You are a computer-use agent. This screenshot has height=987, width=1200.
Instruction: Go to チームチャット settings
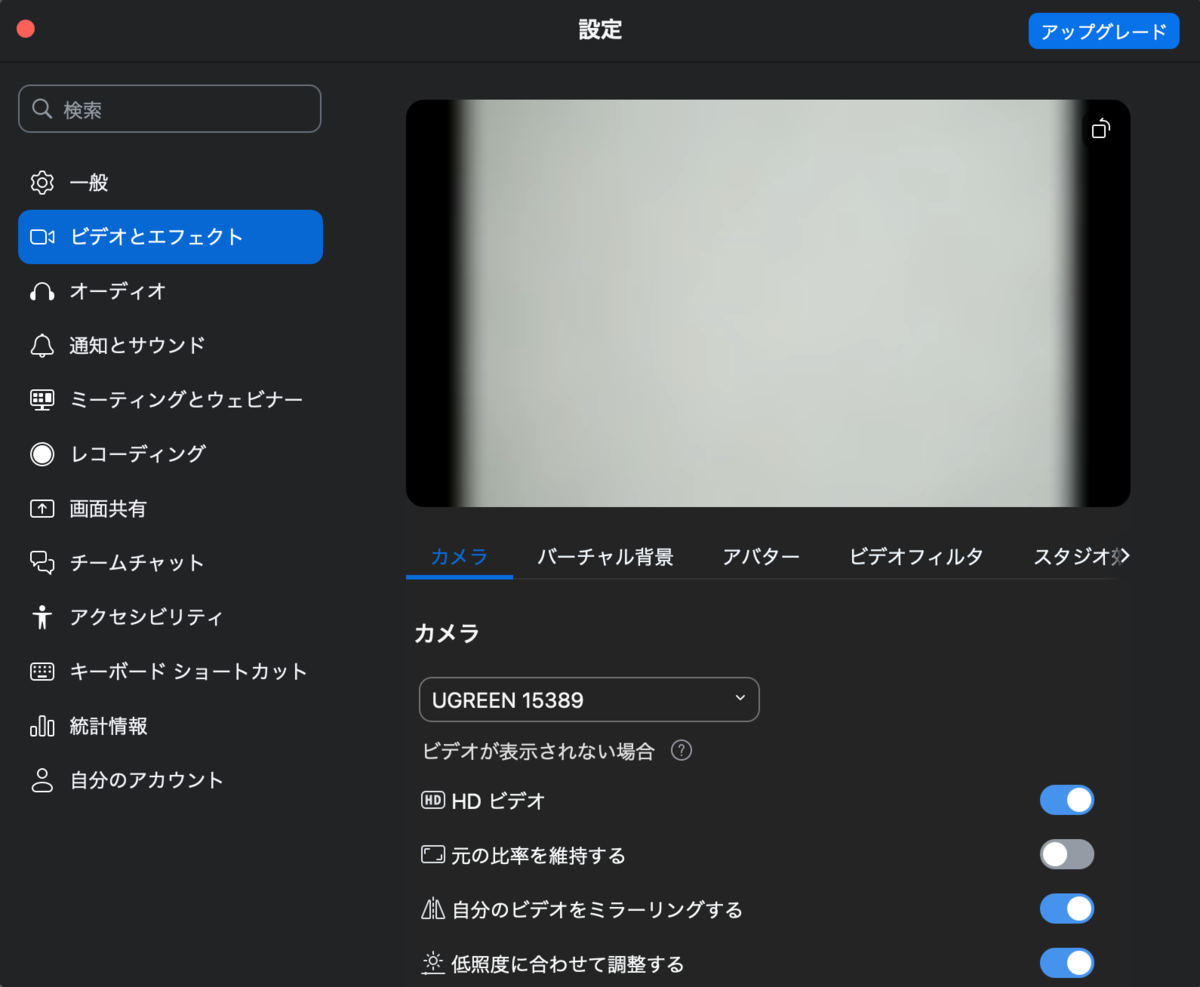pos(170,563)
